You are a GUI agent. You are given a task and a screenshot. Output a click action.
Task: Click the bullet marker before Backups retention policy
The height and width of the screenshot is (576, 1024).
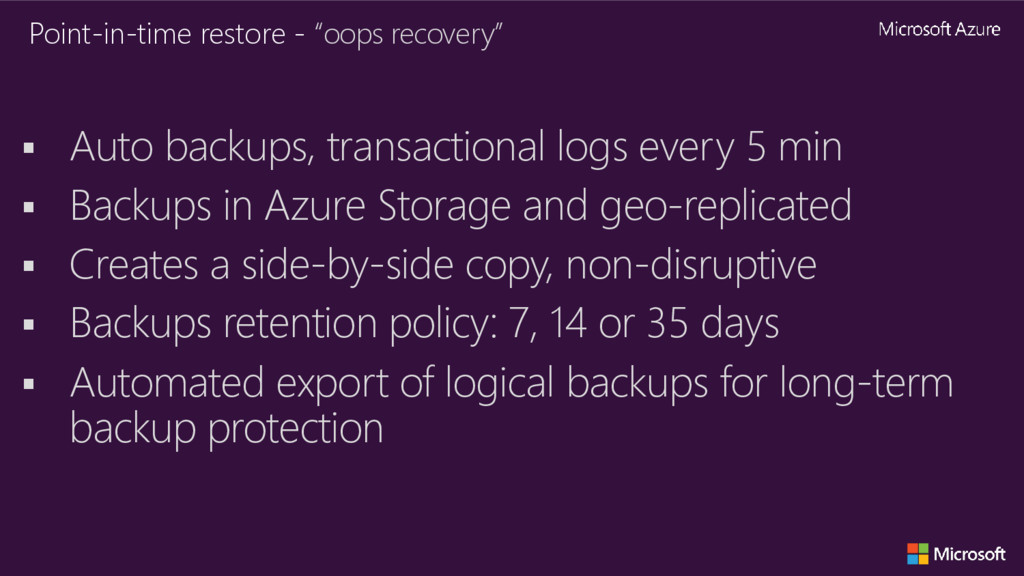coord(29,325)
